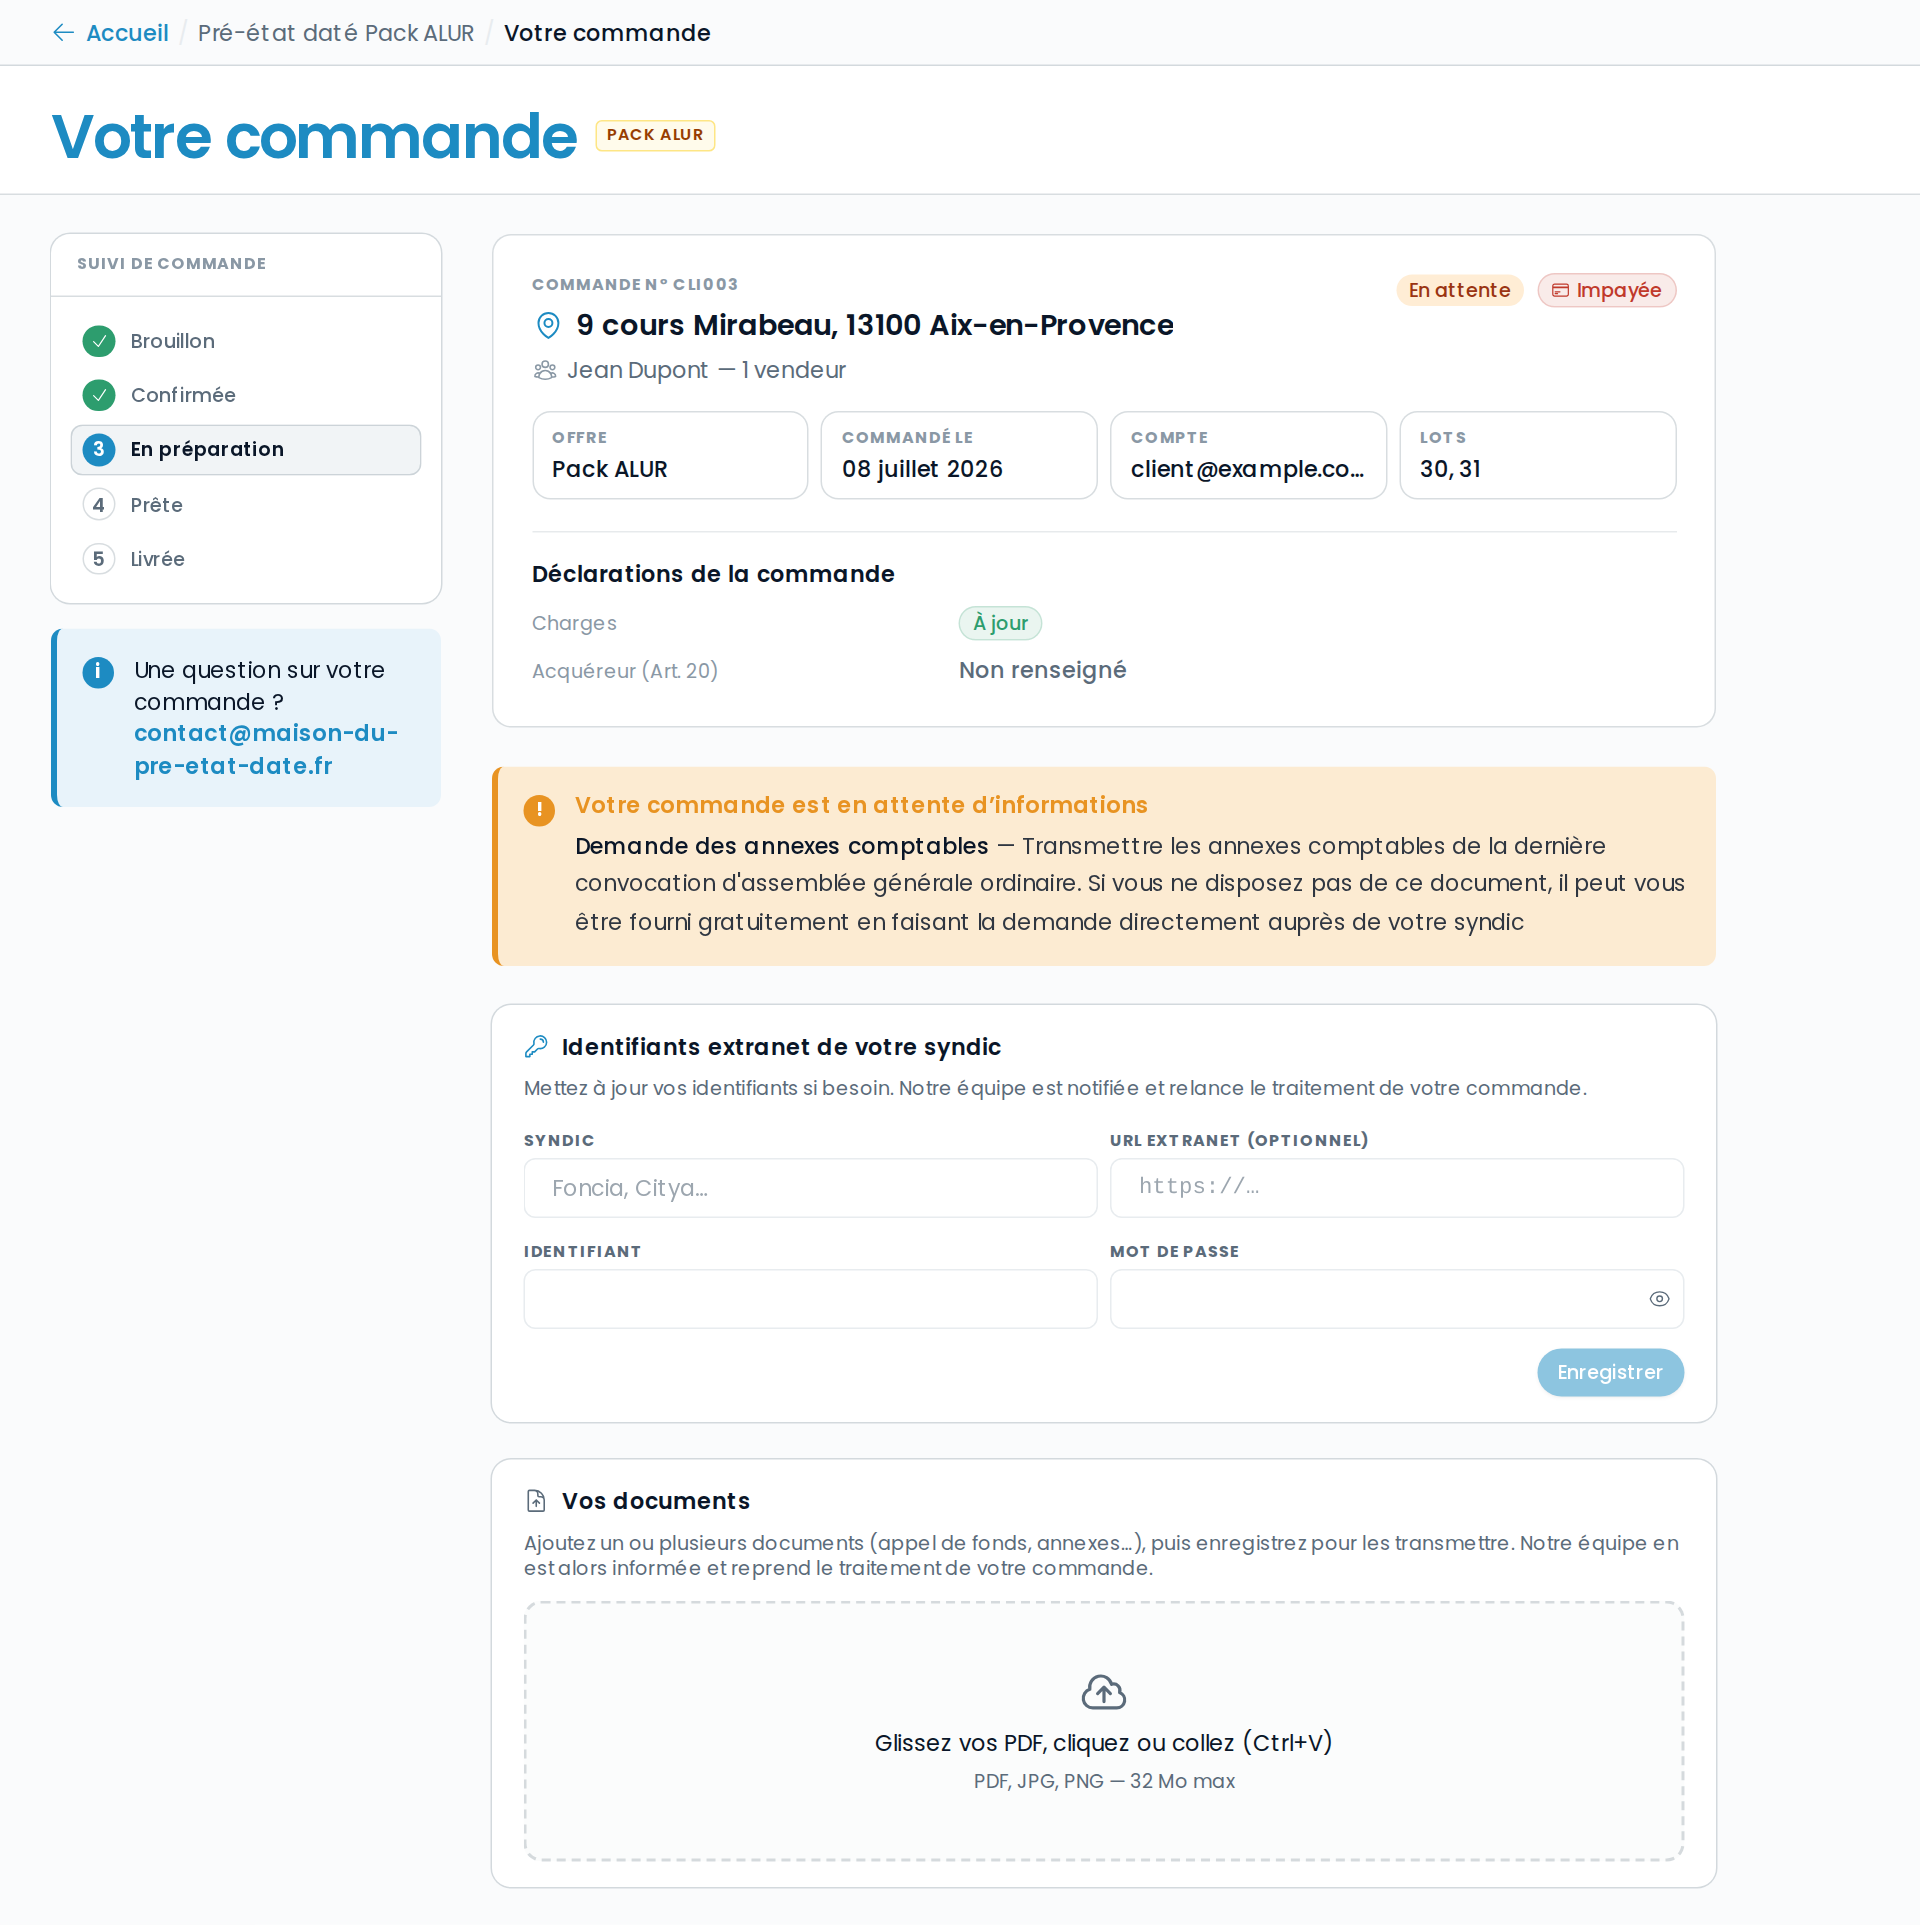Click the PACK ALUR badge

click(x=655, y=135)
